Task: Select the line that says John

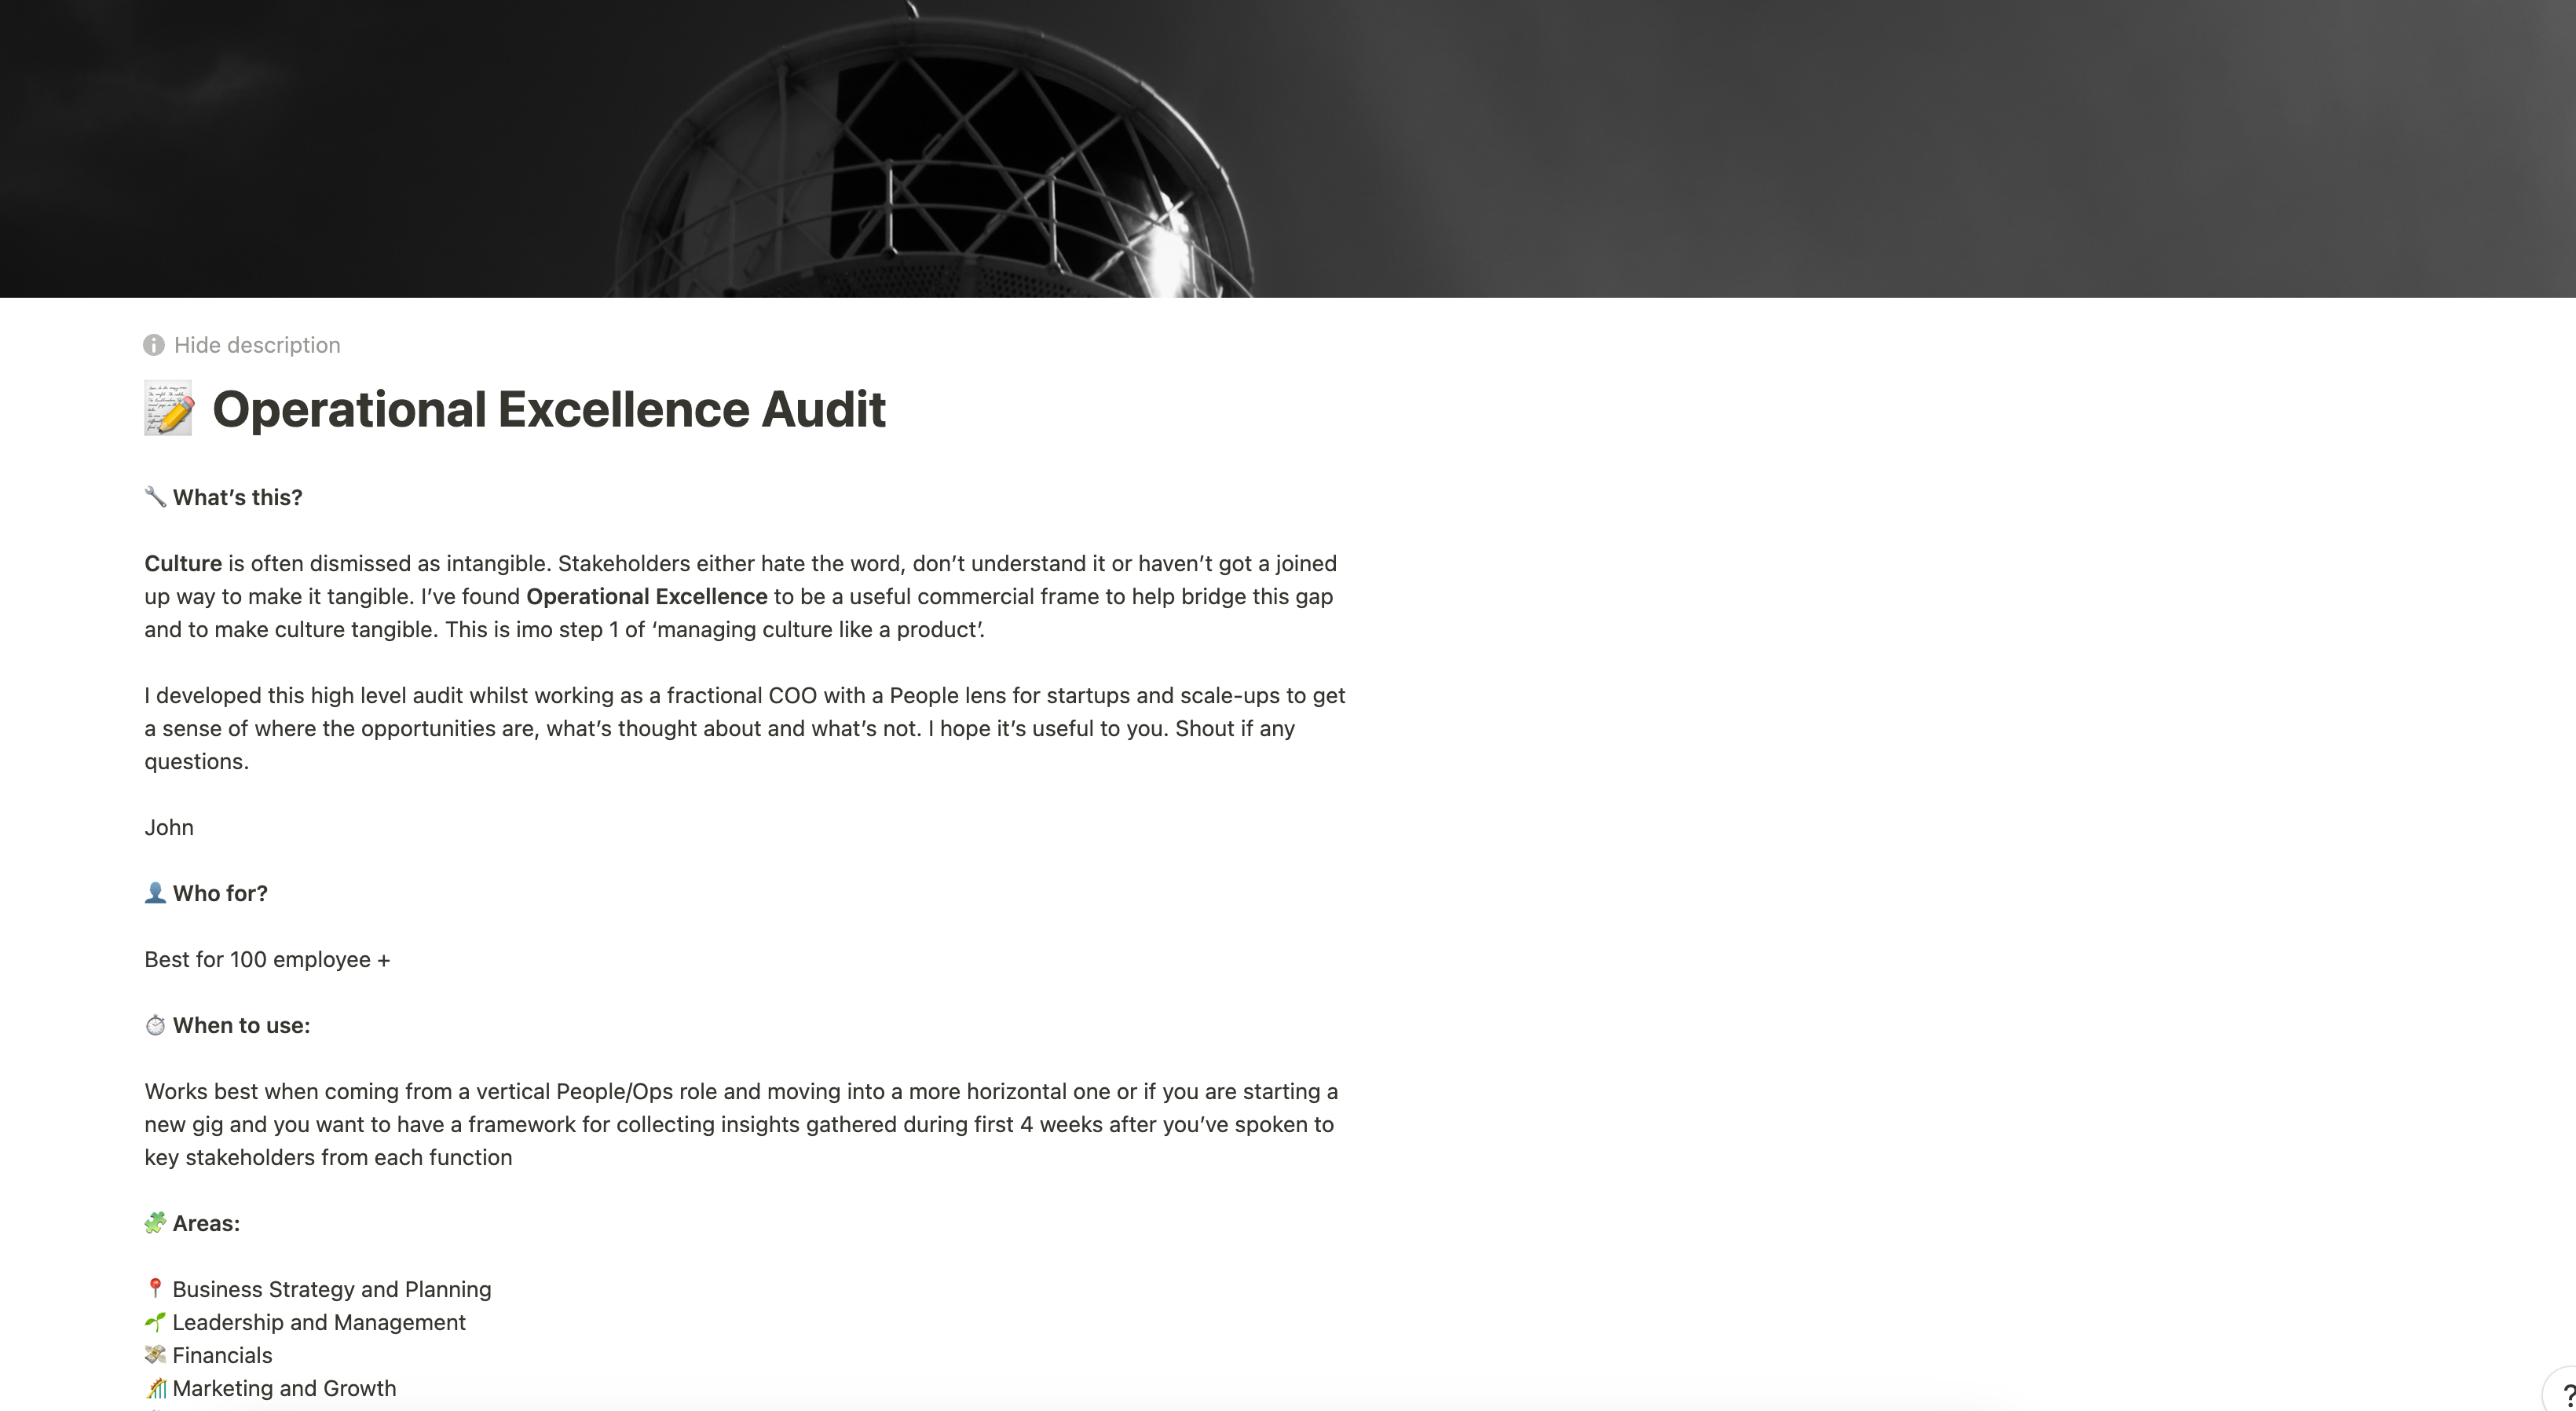Action: (169, 827)
